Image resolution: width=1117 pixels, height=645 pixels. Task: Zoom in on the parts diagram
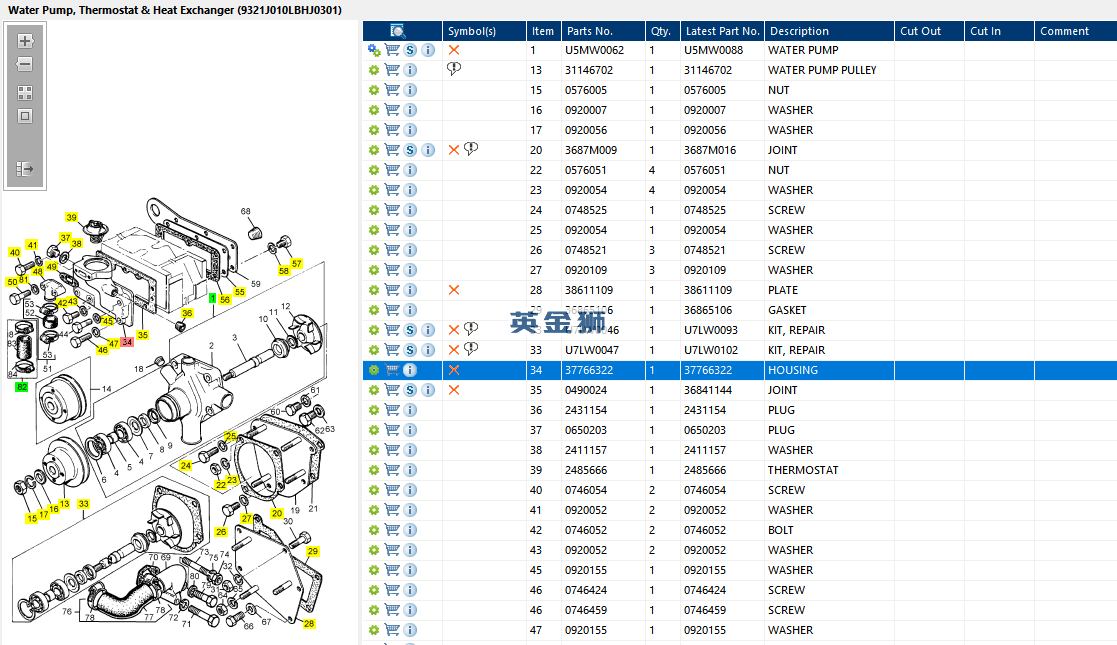[x=25, y=41]
